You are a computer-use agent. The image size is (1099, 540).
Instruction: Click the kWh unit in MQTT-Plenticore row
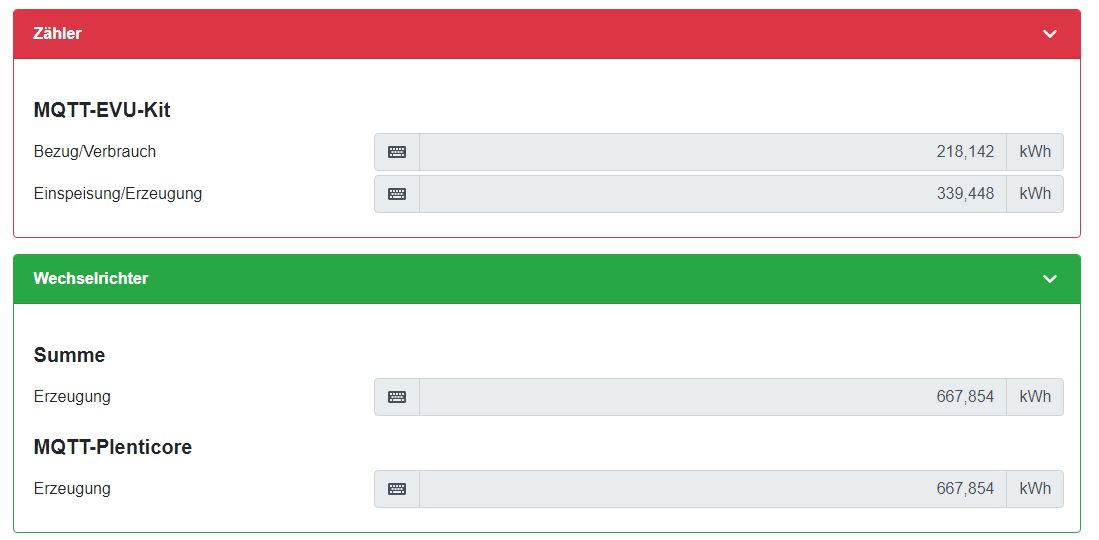click(1035, 489)
